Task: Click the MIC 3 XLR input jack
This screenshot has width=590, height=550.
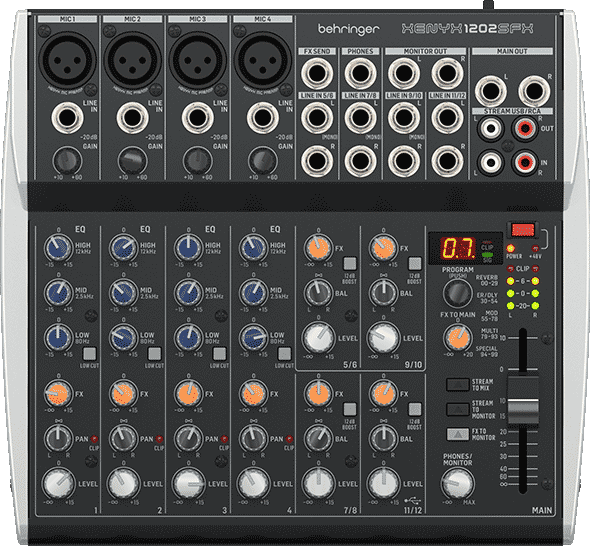Action: pos(198,60)
